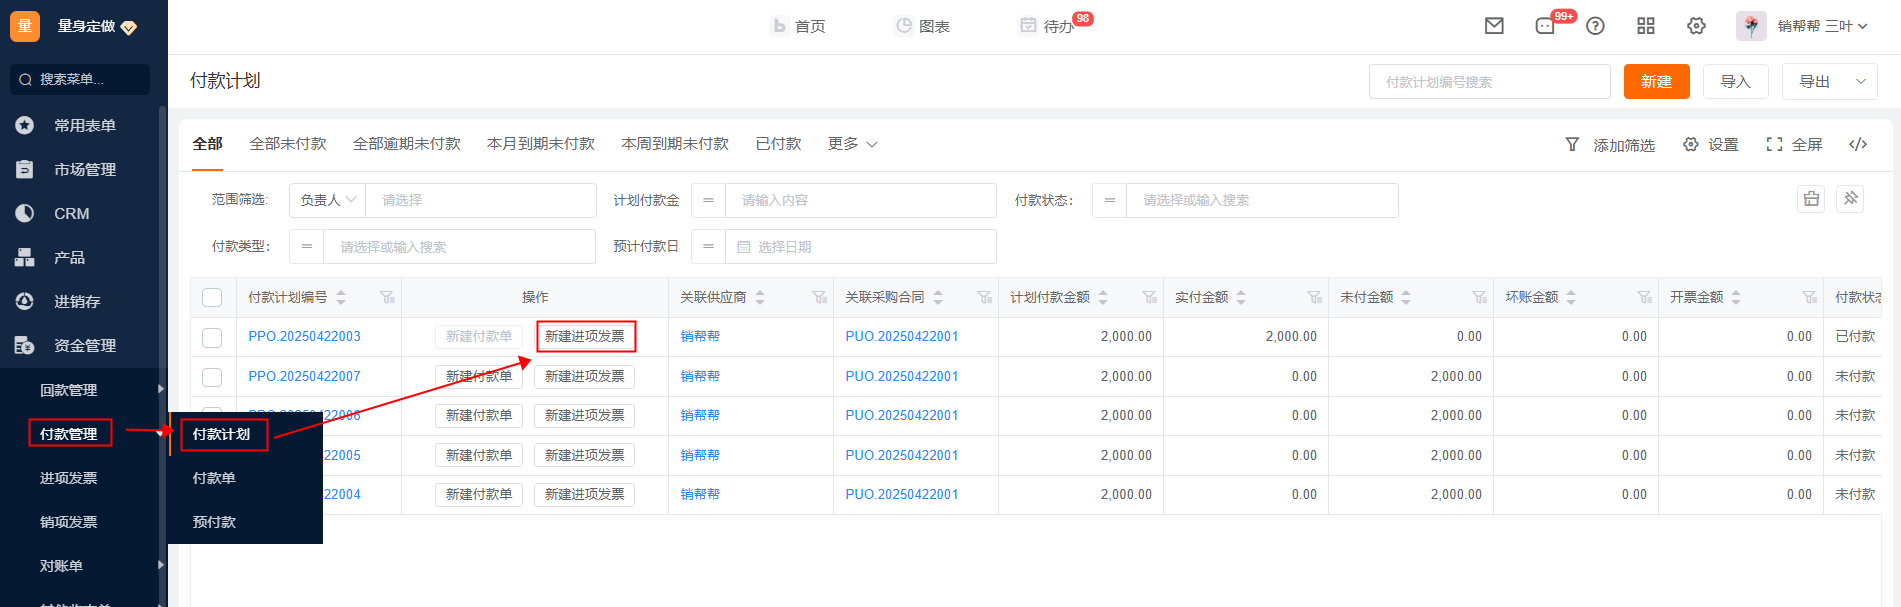Filter the 付款计划编号 column
1901x607 pixels.
tap(387, 297)
